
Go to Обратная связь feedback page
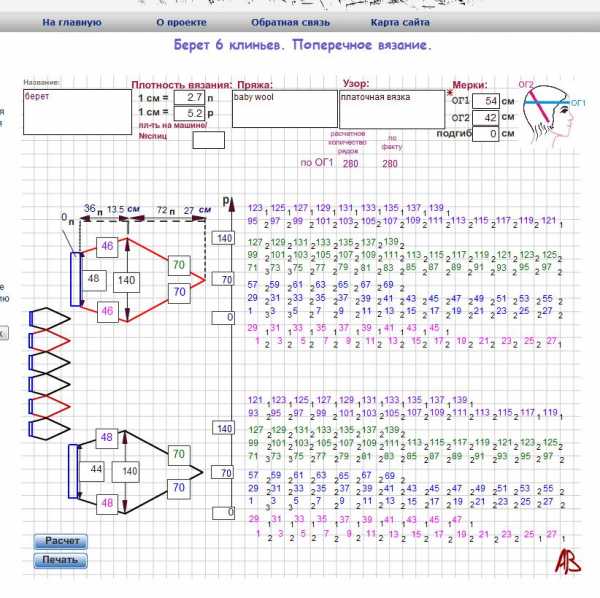point(283,21)
